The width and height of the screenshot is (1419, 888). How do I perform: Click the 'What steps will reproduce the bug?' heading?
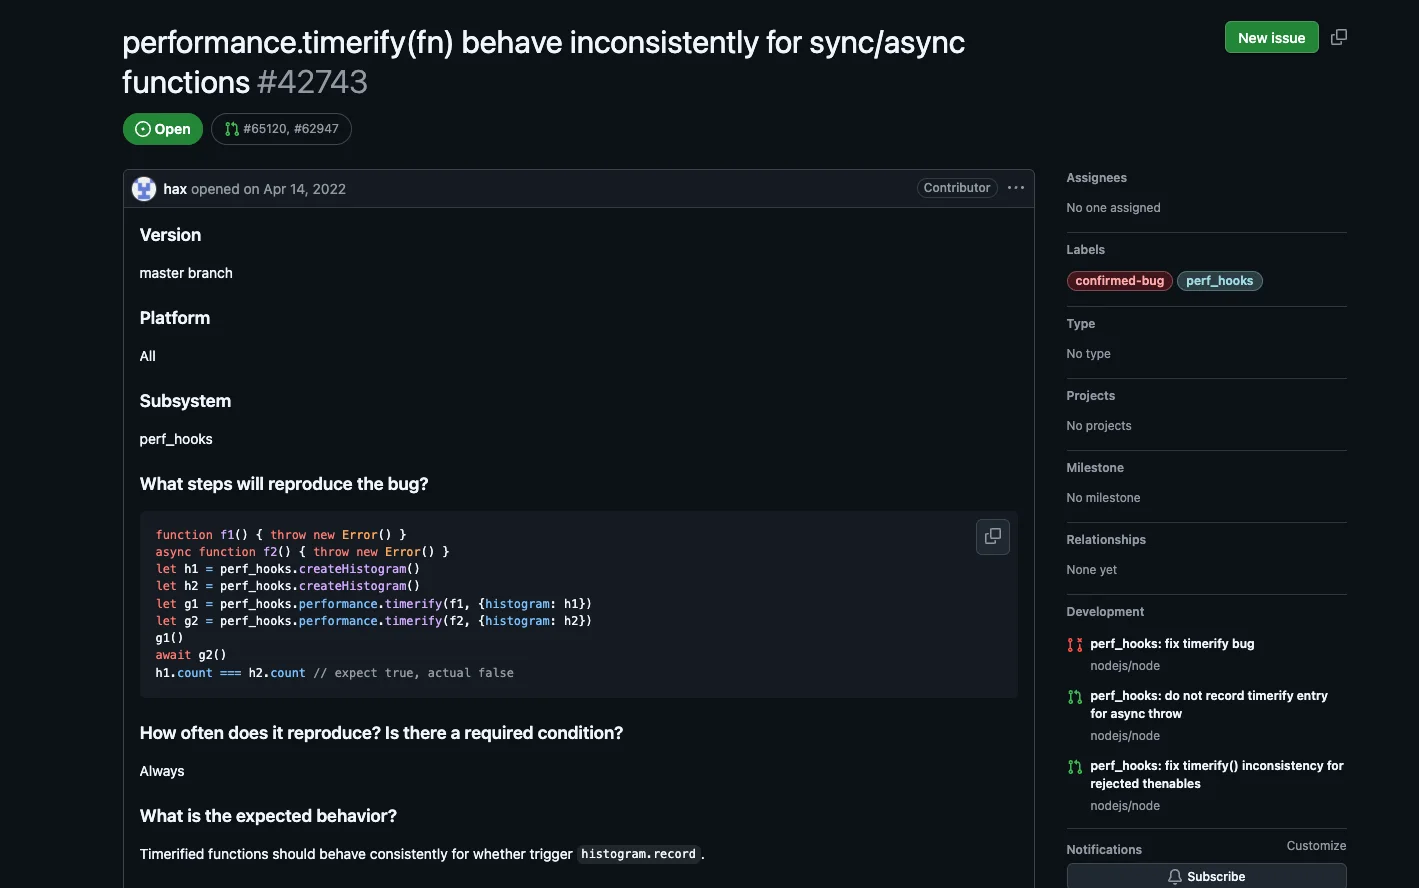point(284,484)
